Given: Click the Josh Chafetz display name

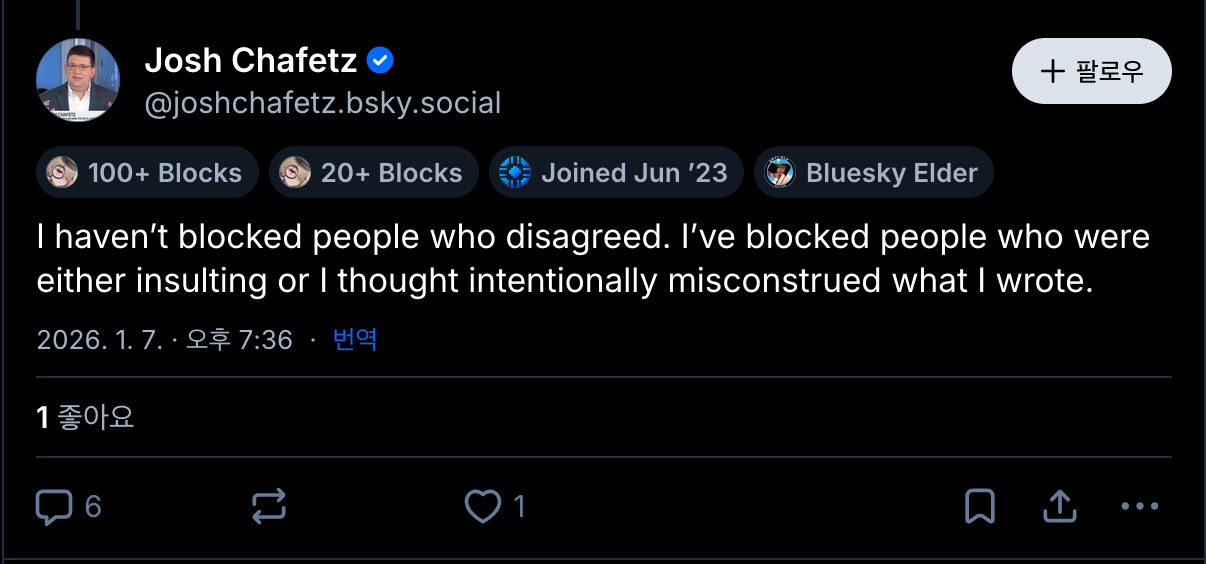Looking at the screenshot, I should click(x=251, y=61).
